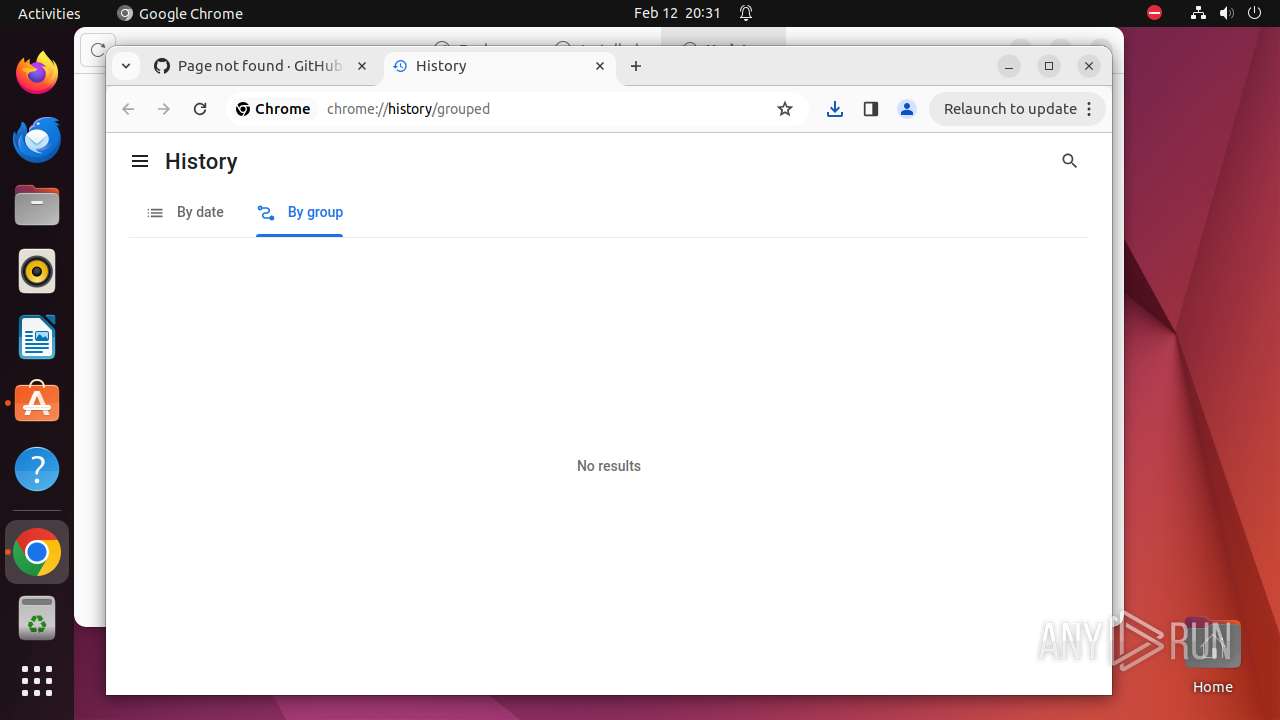Open the History sidebar hamburger menu
This screenshot has width=1280, height=720.
140,161
